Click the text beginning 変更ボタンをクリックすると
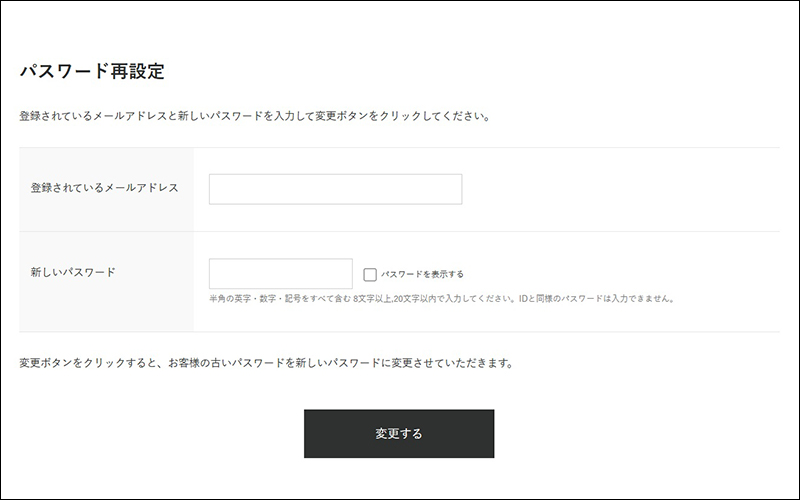This screenshot has width=800, height=500. click(x=266, y=363)
